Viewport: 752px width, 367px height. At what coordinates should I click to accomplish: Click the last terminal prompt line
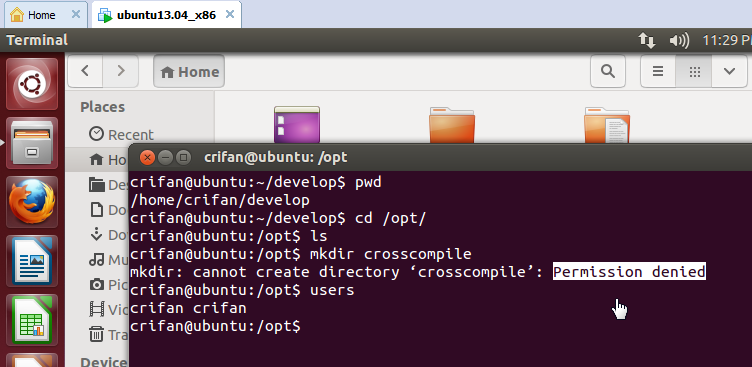tap(215, 326)
